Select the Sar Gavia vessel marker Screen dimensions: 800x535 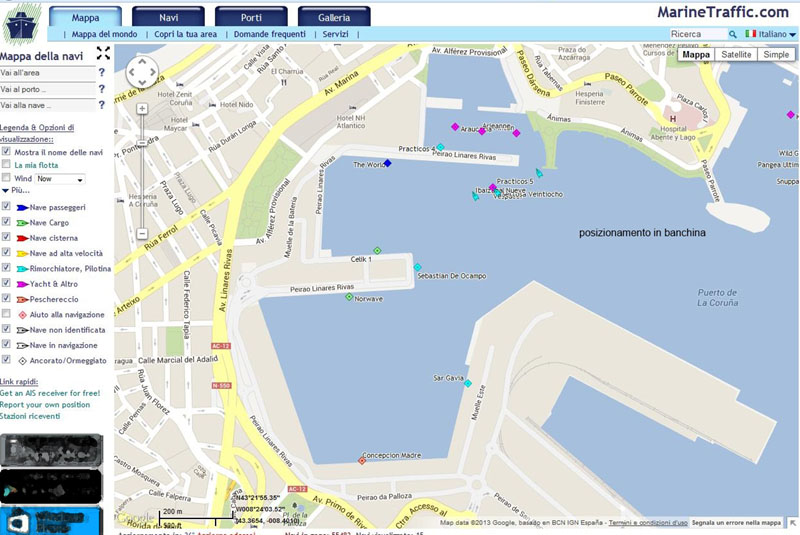(467, 383)
